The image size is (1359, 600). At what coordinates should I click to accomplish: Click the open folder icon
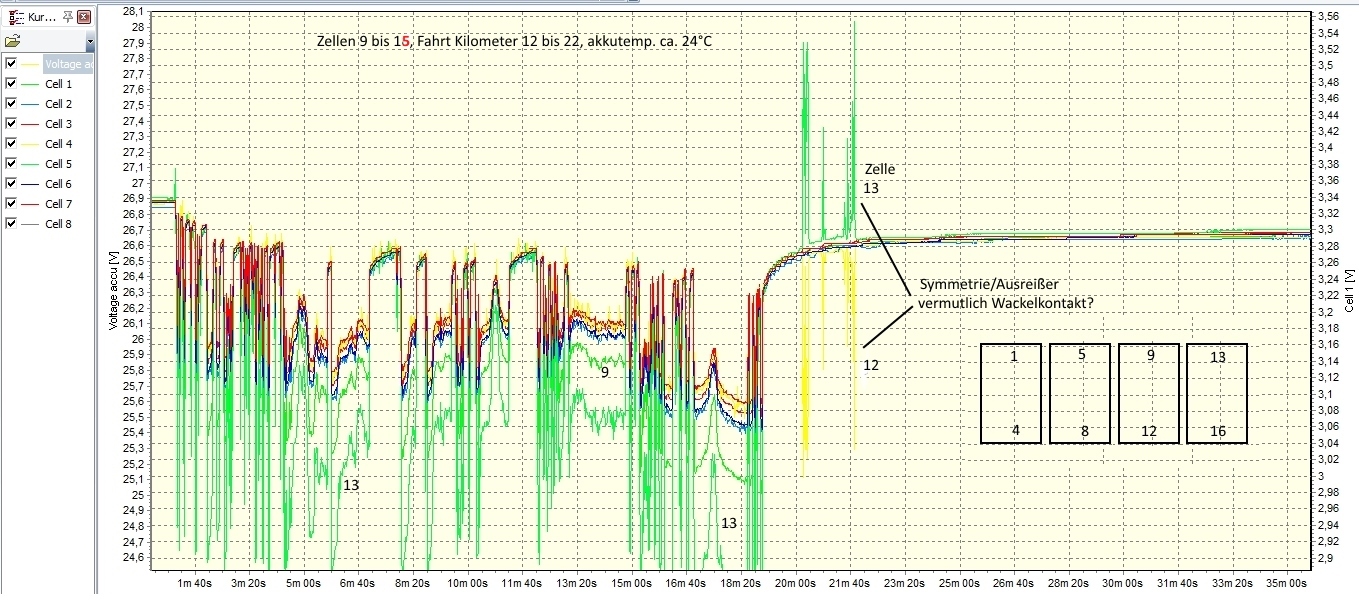pyautogui.click(x=12, y=42)
